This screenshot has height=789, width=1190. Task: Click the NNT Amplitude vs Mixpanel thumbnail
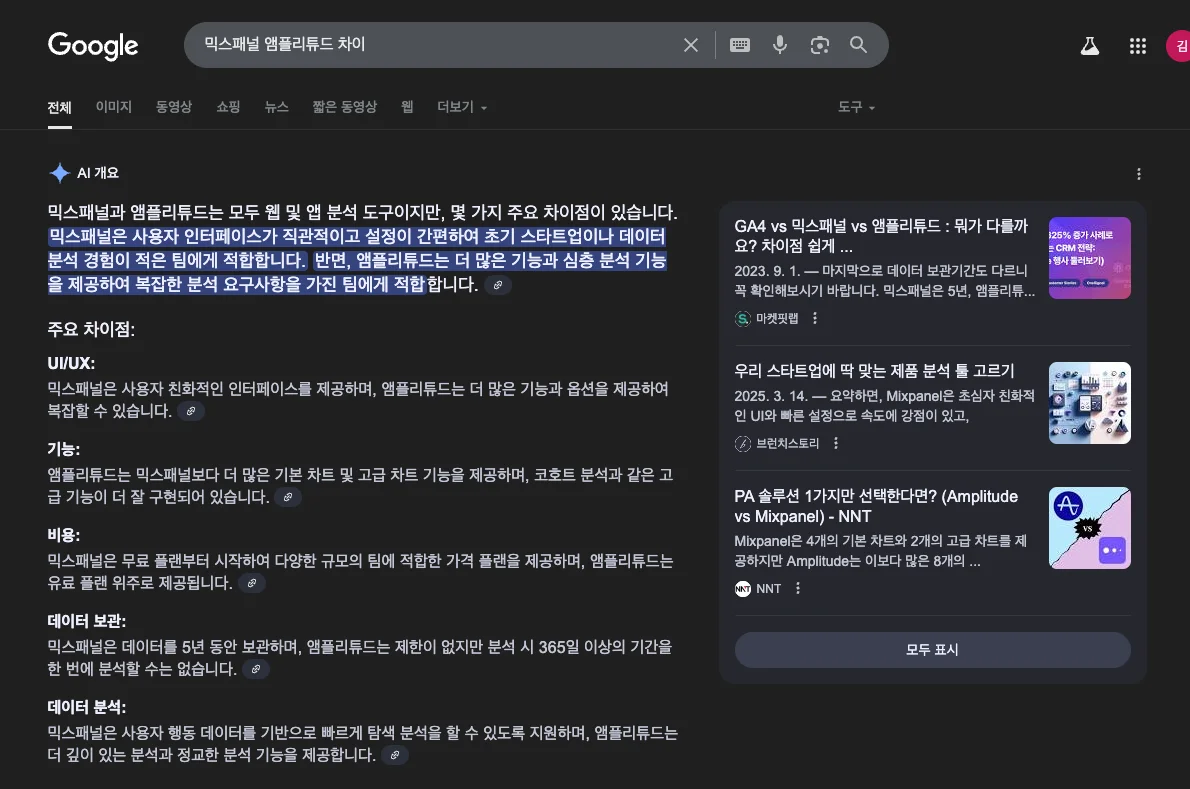coord(1089,528)
